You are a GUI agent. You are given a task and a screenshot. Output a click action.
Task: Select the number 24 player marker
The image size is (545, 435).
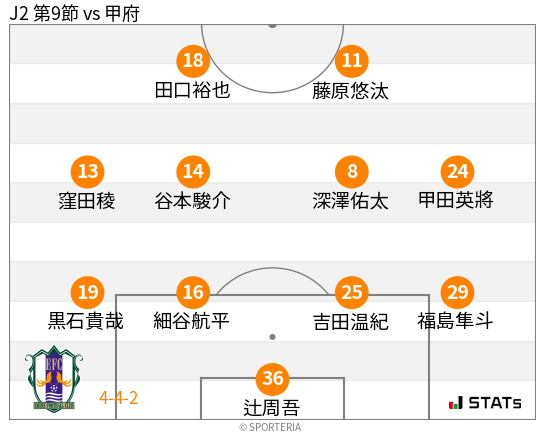[x=457, y=172]
